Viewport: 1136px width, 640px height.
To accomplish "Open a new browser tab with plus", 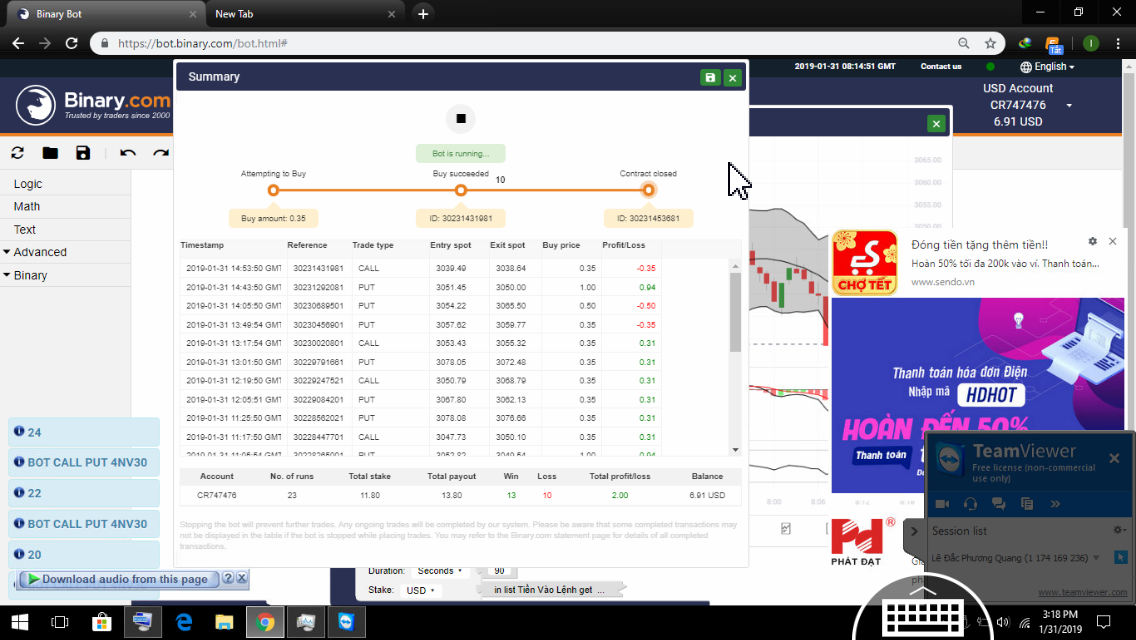I will coord(423,14).
